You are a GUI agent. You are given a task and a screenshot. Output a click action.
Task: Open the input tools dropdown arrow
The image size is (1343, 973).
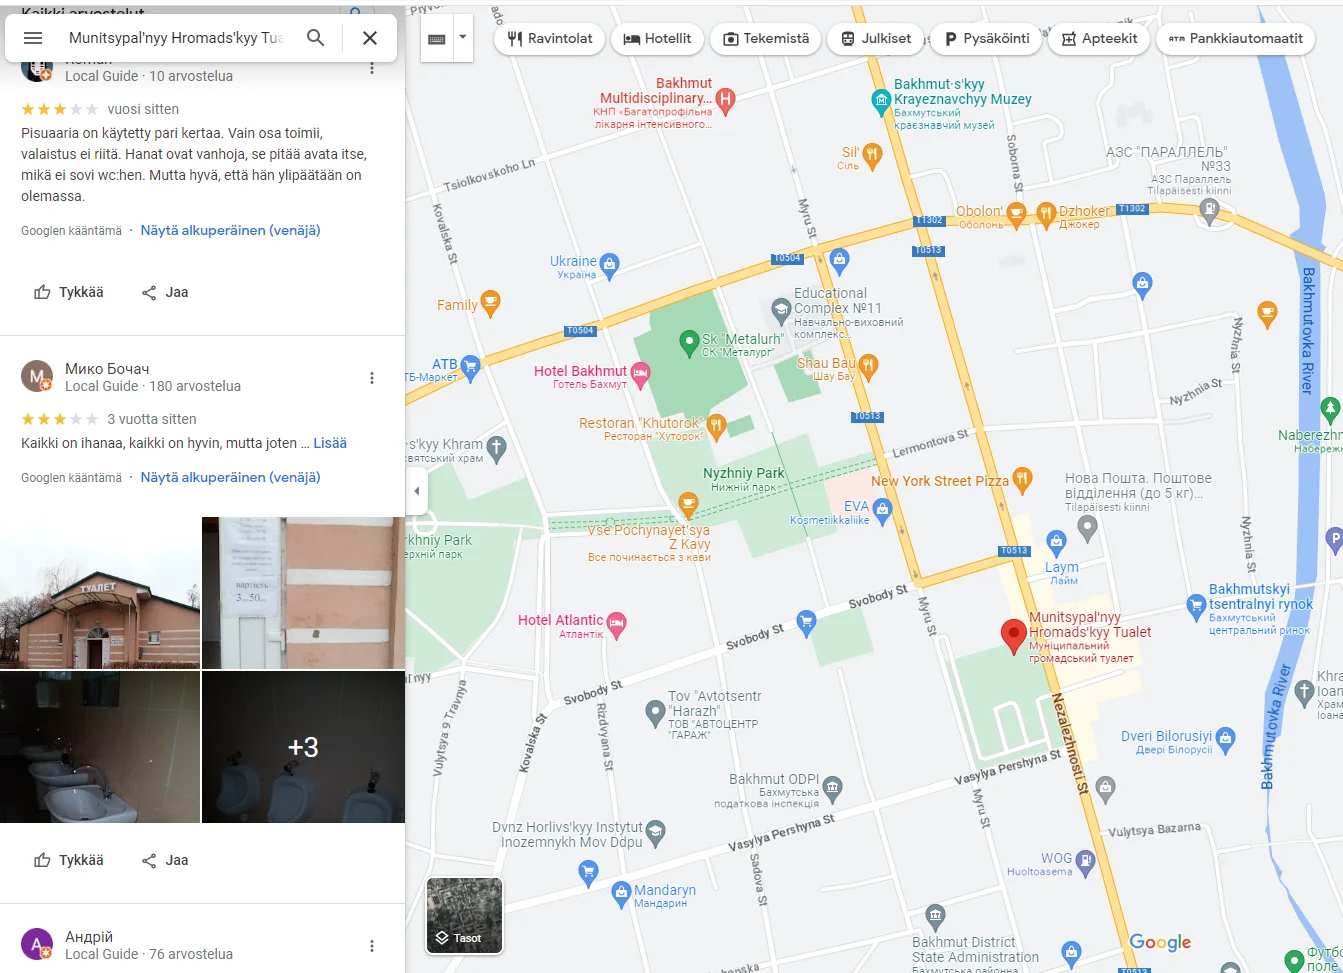pos(462,38)
